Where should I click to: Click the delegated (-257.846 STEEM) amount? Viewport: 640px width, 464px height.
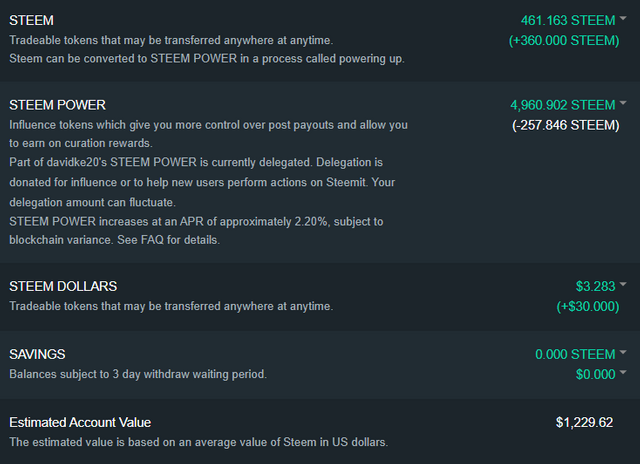566,125
